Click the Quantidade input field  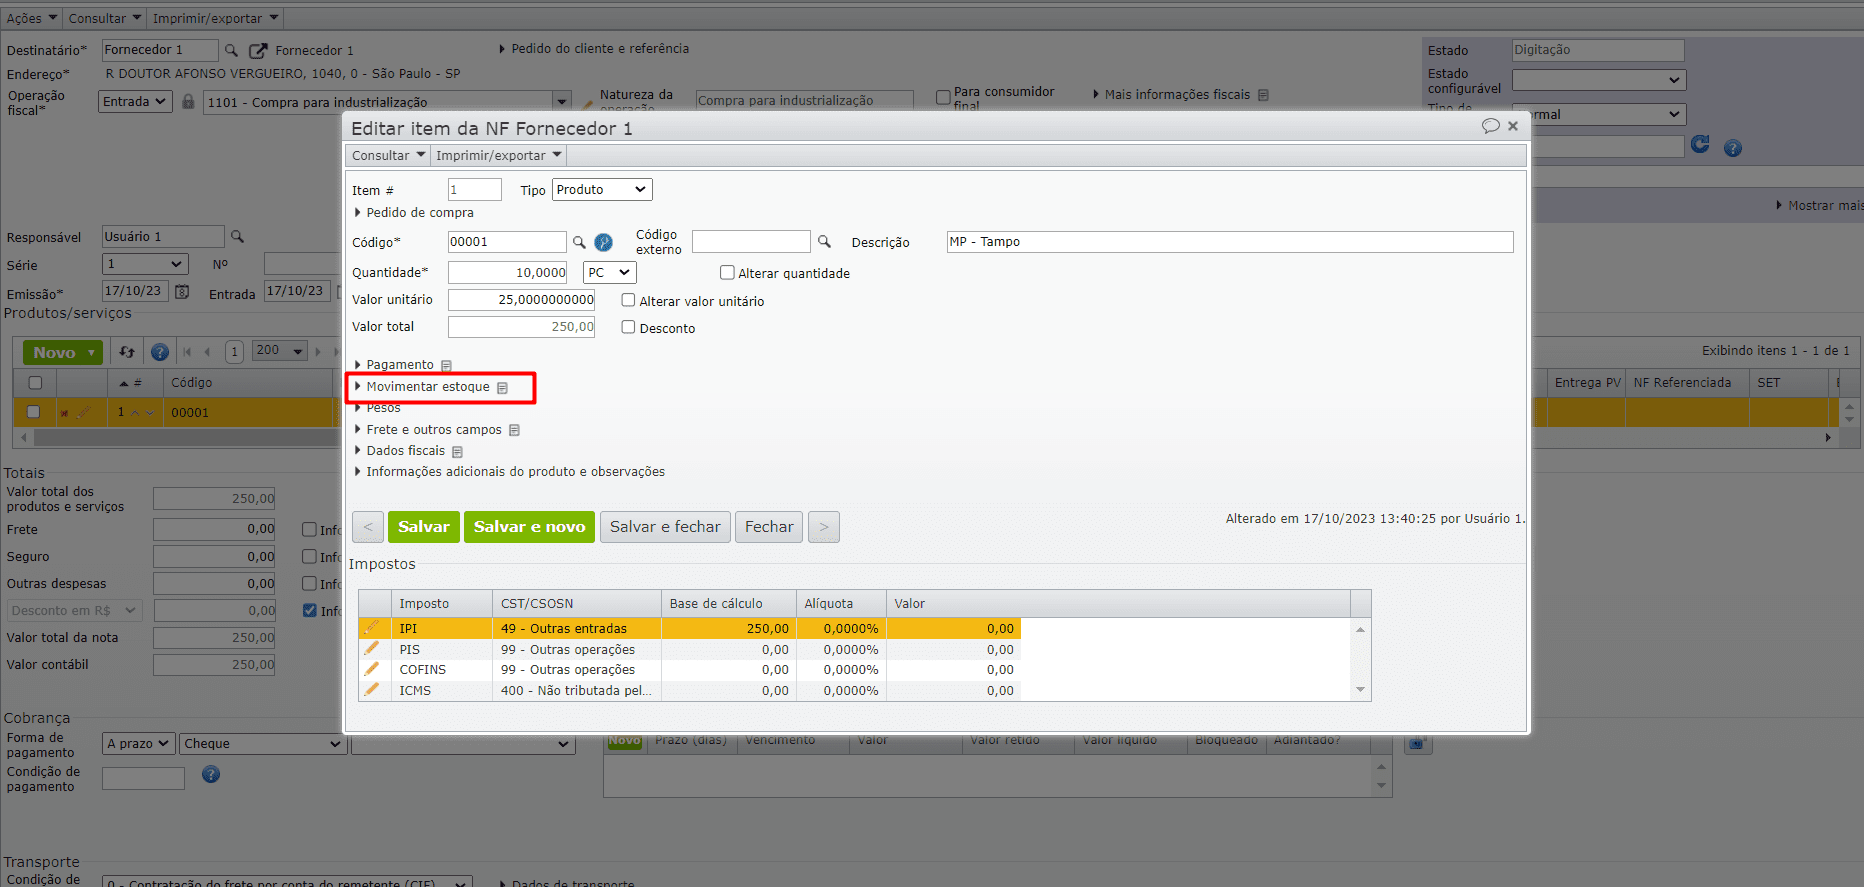507,273
